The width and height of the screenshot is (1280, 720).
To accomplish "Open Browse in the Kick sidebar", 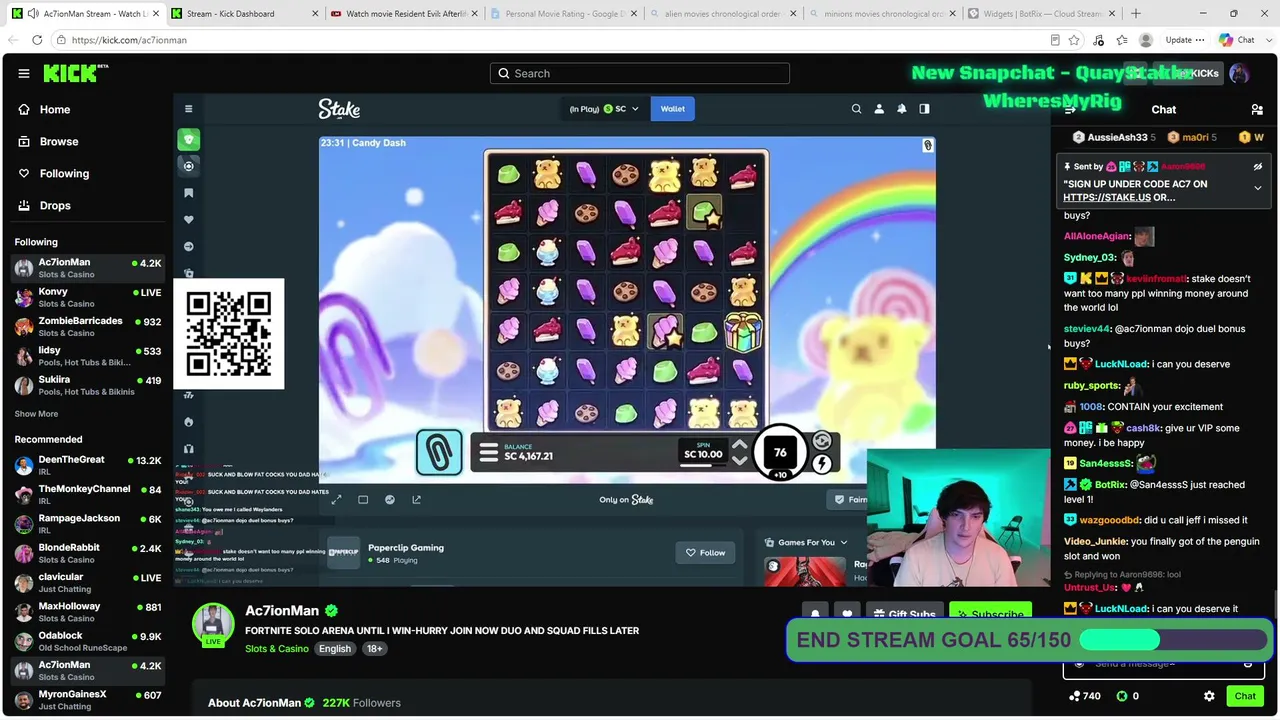I will (x=59, y=141).
